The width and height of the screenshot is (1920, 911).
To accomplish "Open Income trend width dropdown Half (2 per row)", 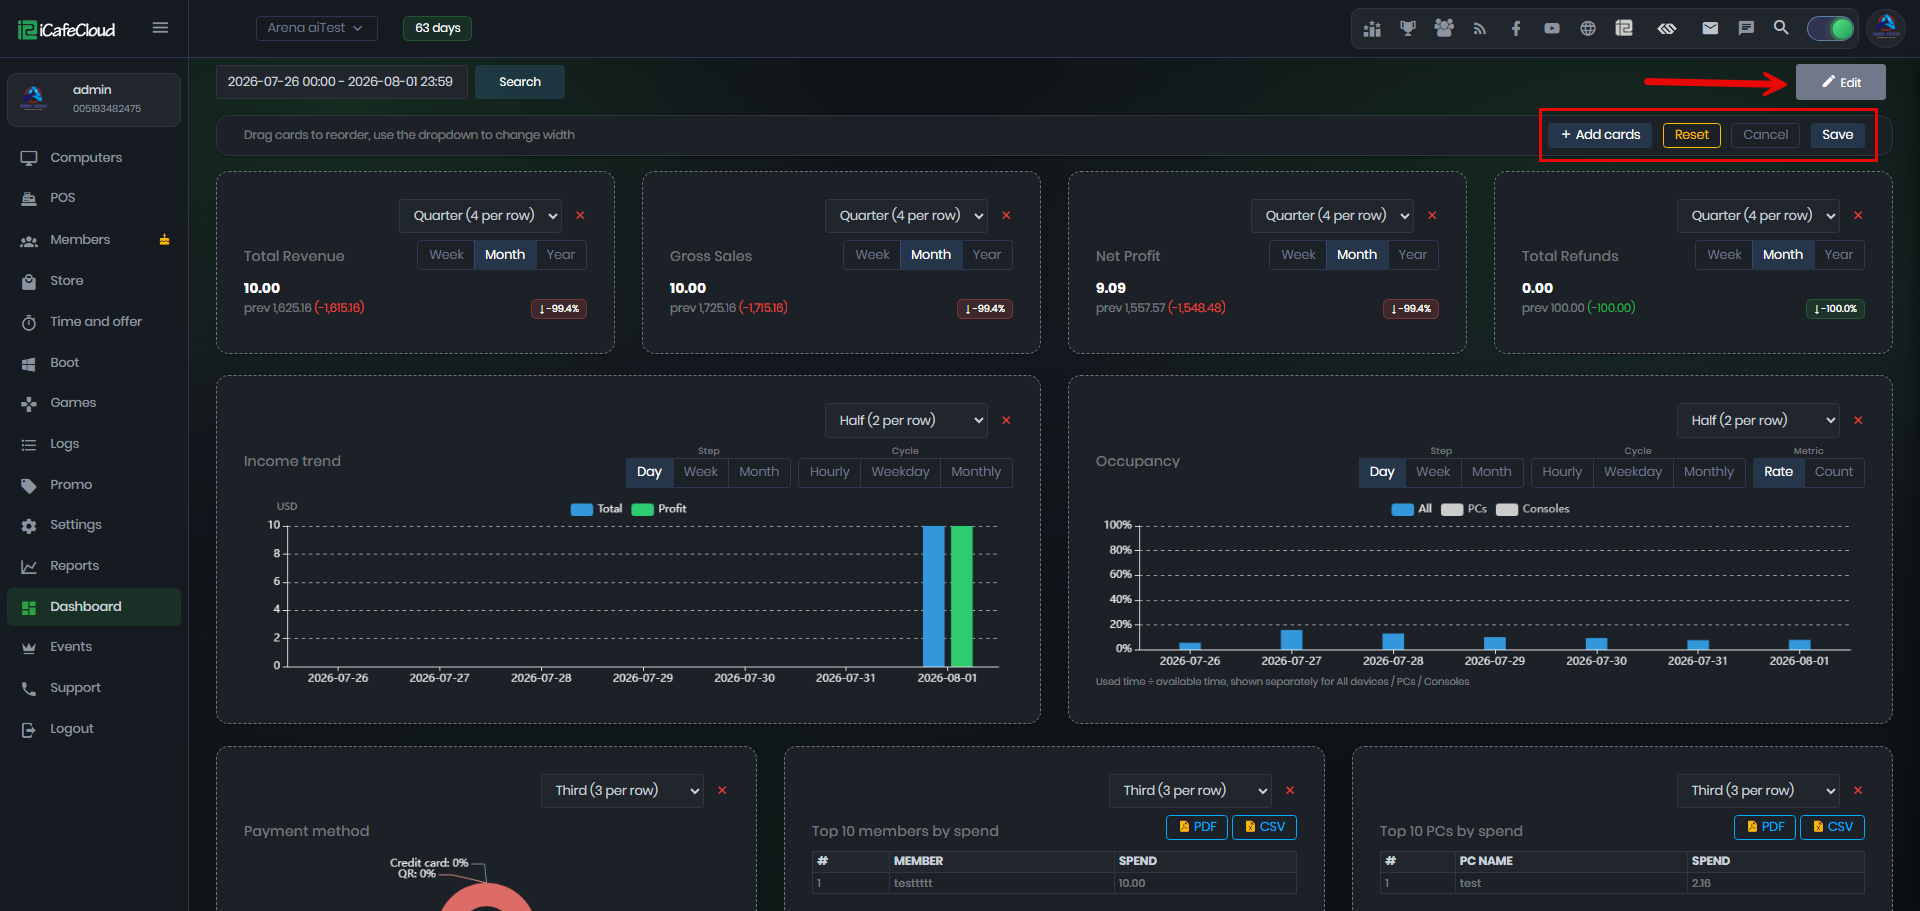I will pyautogui.click(x=906, y=420).
